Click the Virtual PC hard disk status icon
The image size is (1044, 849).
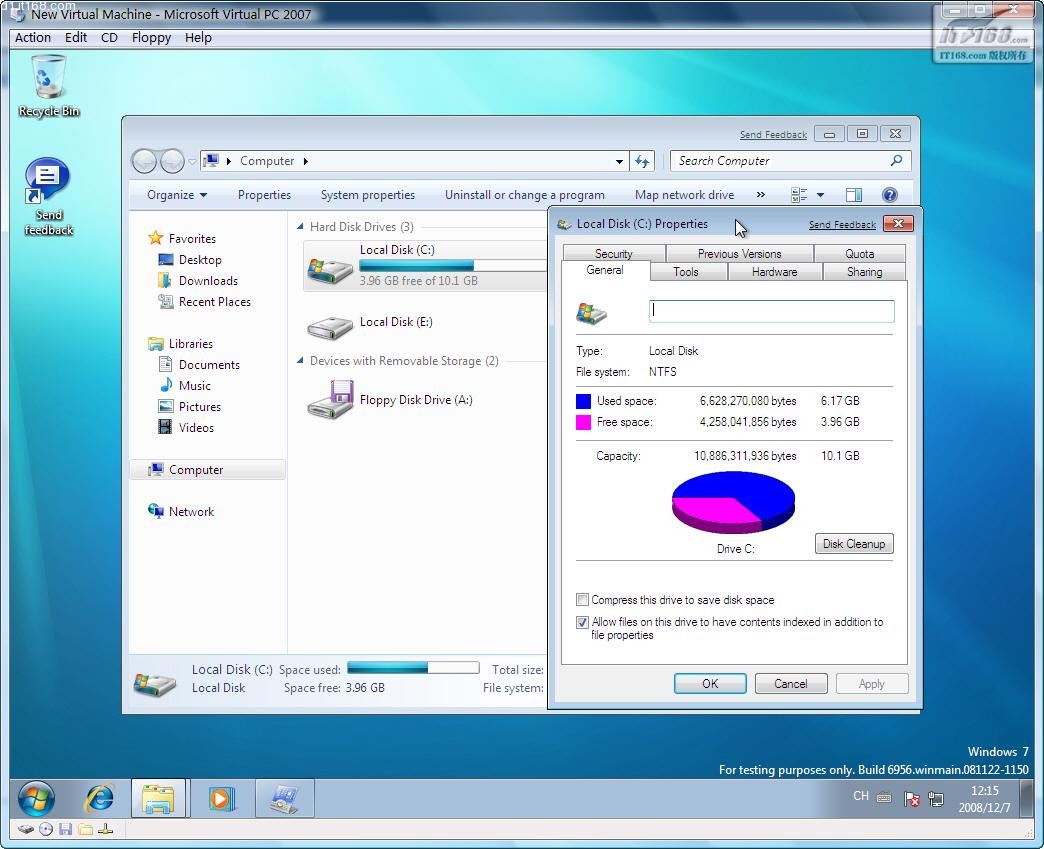(26, 830)
